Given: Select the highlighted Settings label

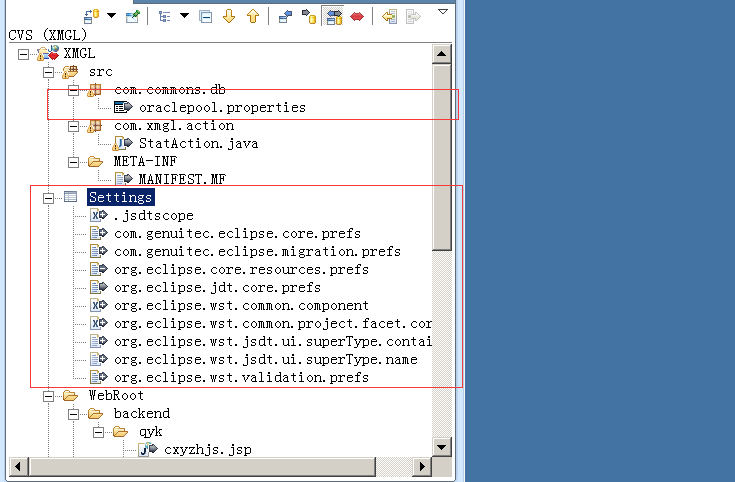Looking at the screenshot, I should coord(120,197).
